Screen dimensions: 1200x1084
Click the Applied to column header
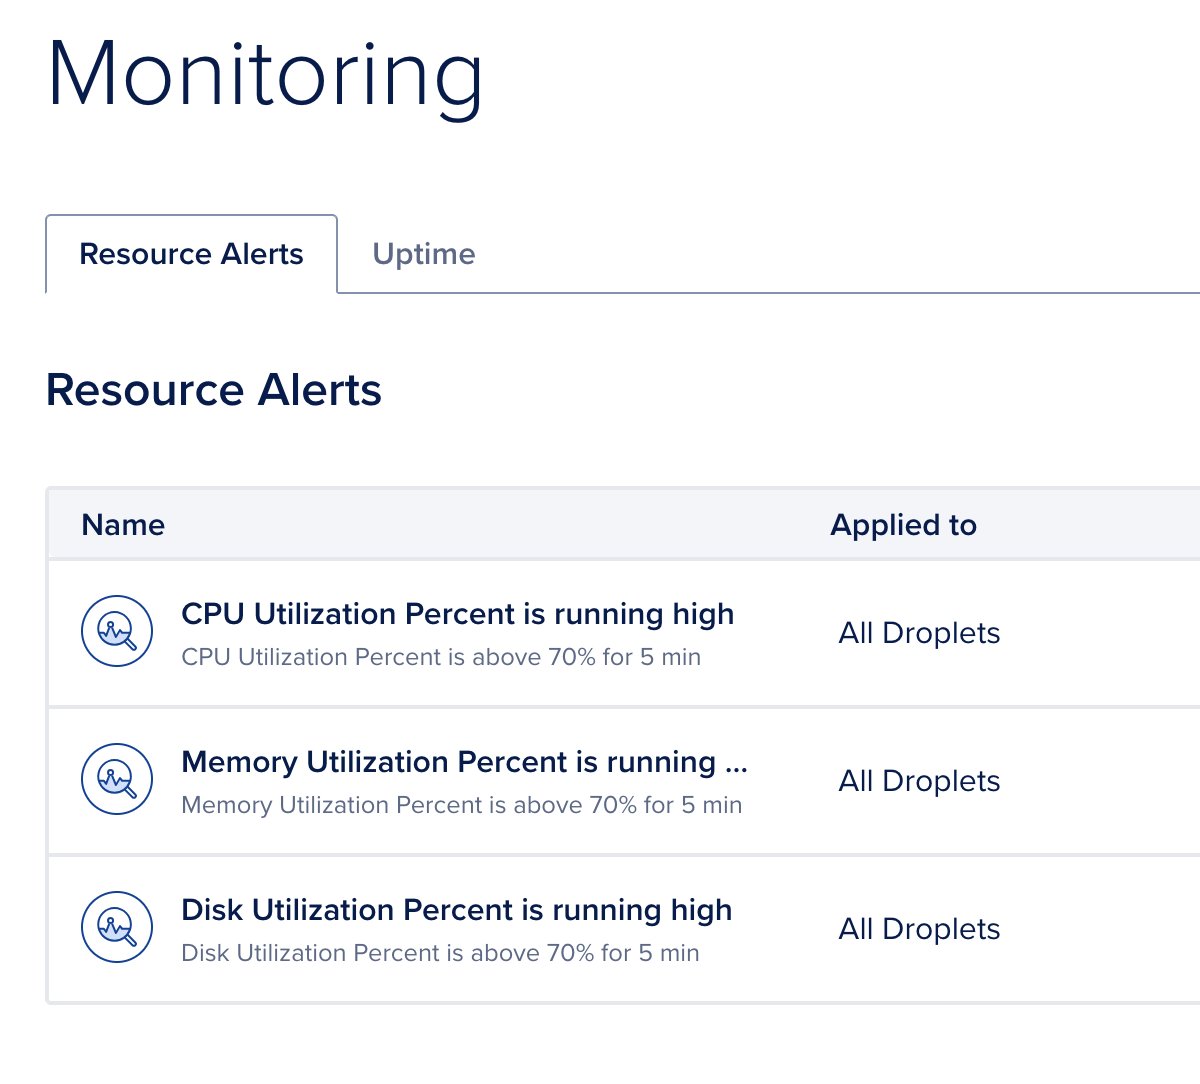coord(904,525)
